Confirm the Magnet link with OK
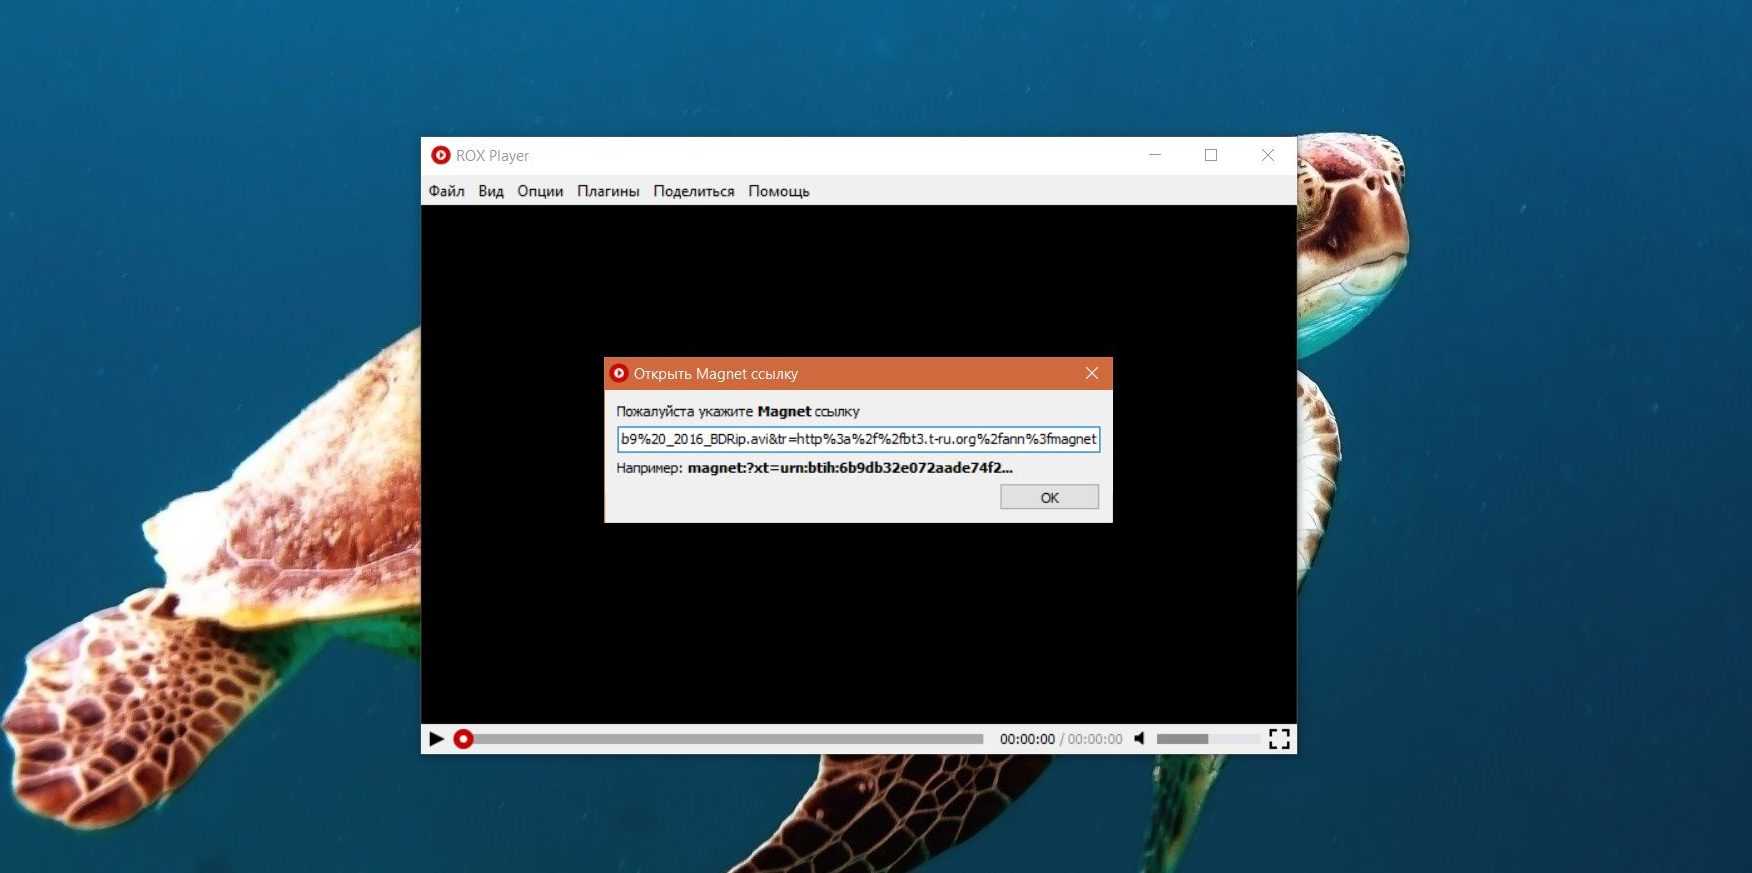1752x873 pixels. coord(1049,497)
